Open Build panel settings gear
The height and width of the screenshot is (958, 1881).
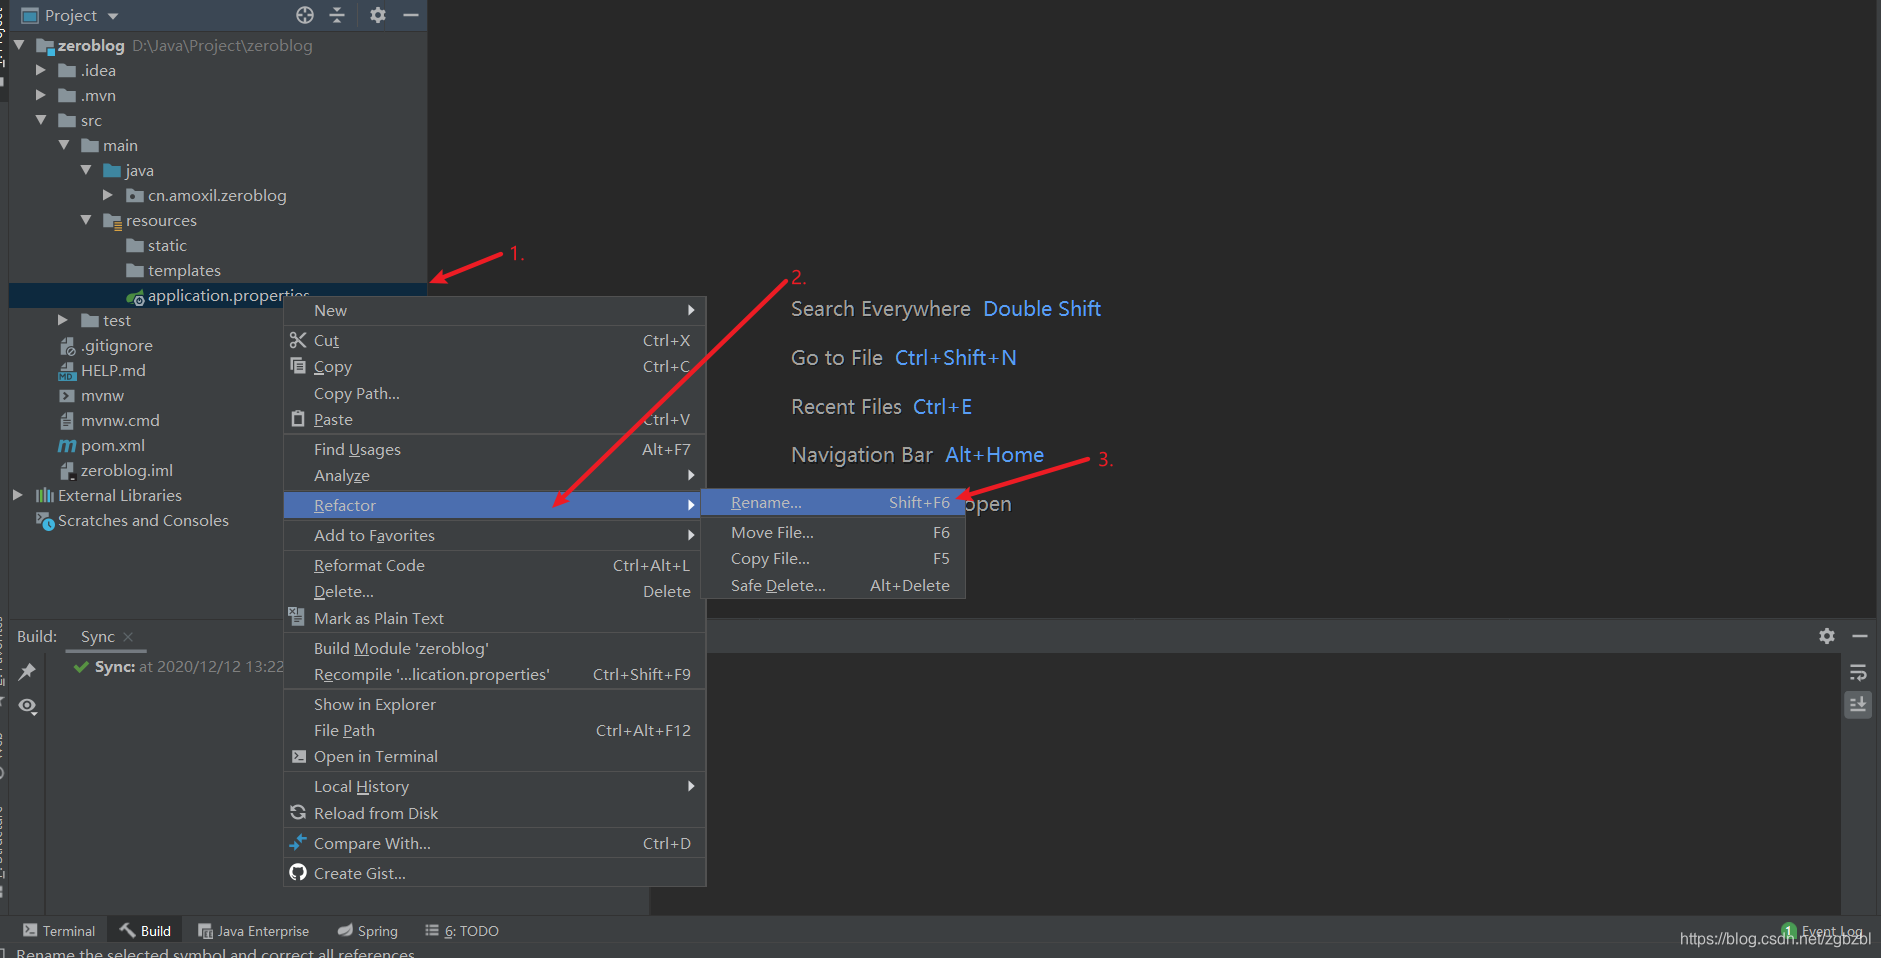pyautogui.click(x=1826, y=636)
